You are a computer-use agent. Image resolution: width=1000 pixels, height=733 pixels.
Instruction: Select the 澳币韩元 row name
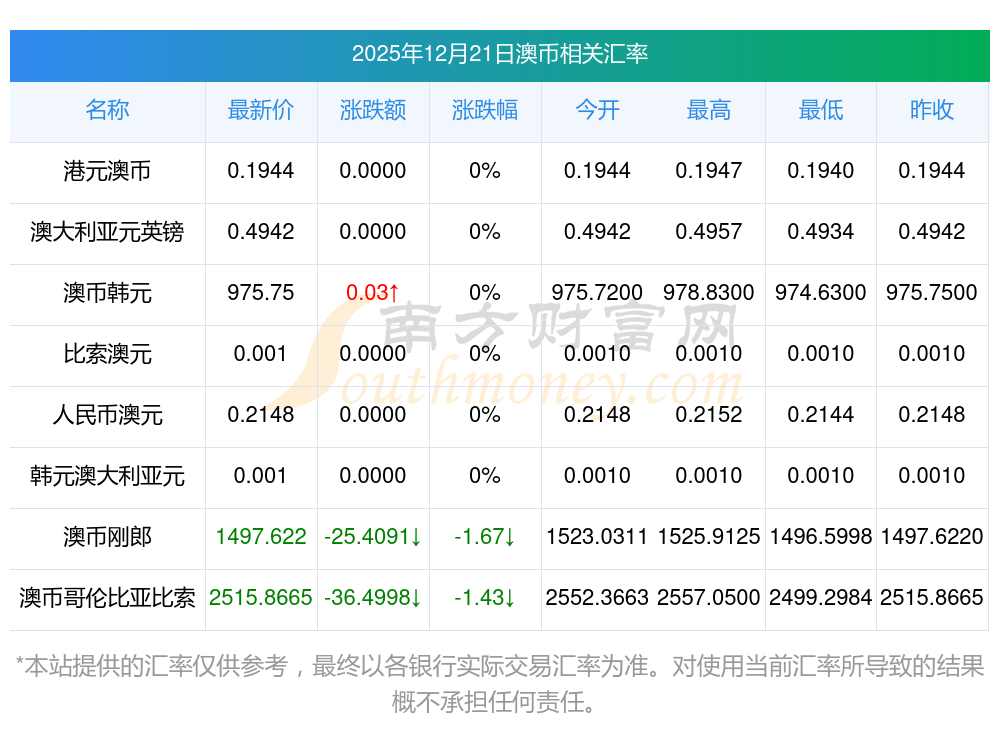click(107, 293)
